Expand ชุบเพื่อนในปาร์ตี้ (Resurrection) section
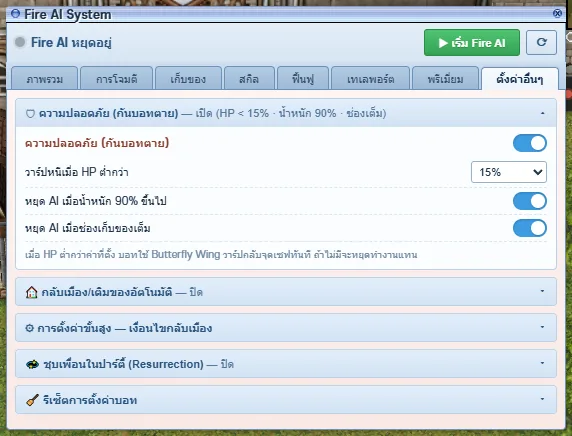 [286, 364]
